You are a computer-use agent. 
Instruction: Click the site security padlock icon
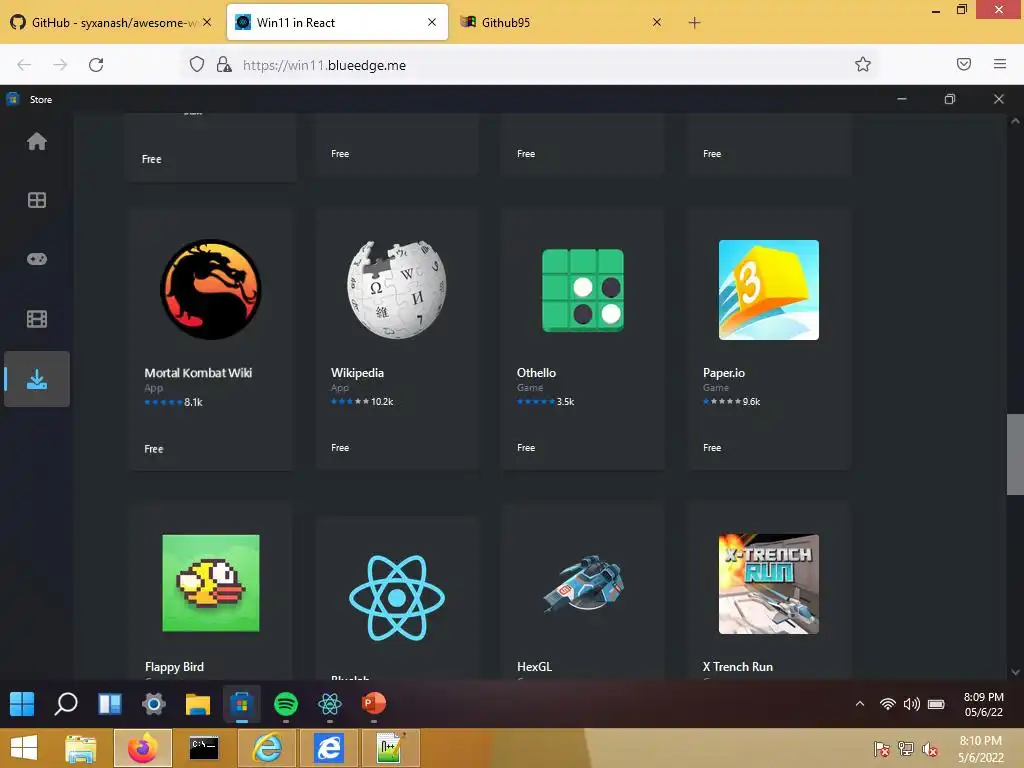click(x=224, y=64)
